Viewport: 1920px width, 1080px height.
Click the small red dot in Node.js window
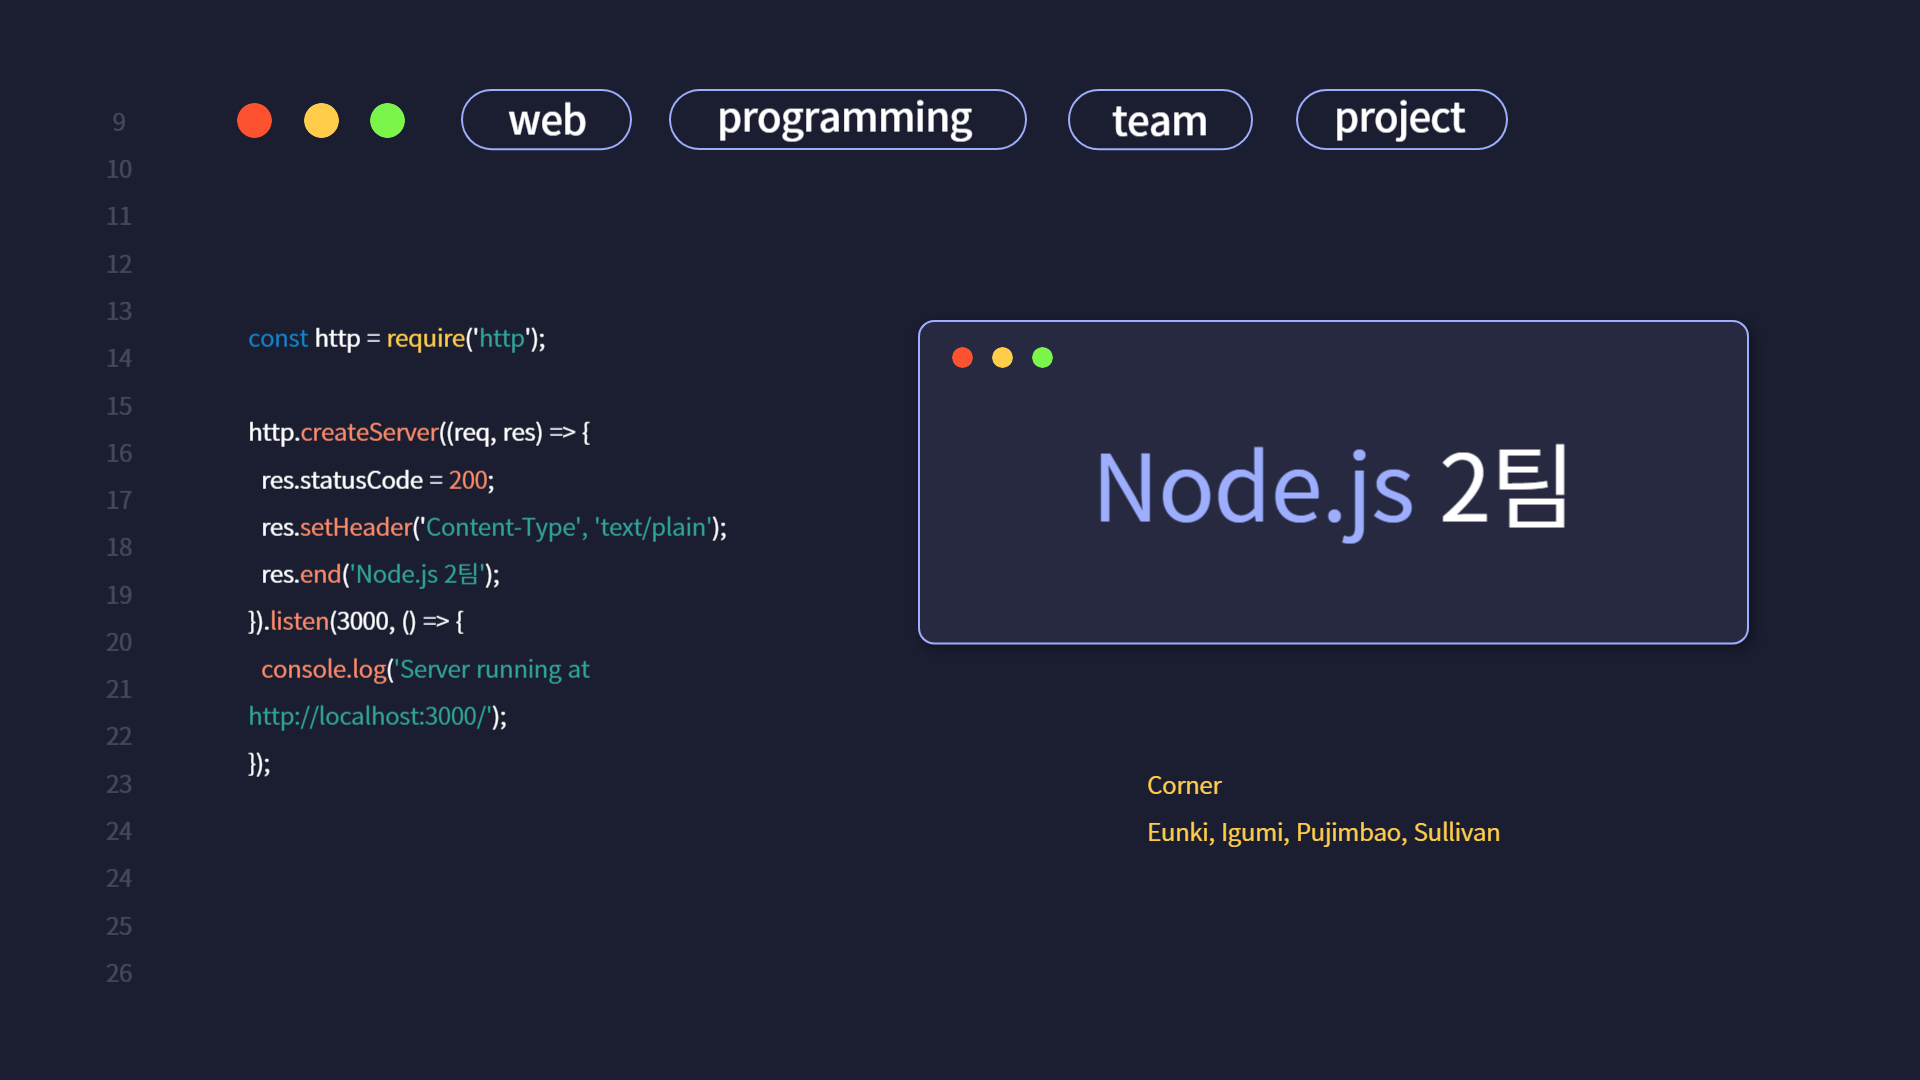coord(962,358)
